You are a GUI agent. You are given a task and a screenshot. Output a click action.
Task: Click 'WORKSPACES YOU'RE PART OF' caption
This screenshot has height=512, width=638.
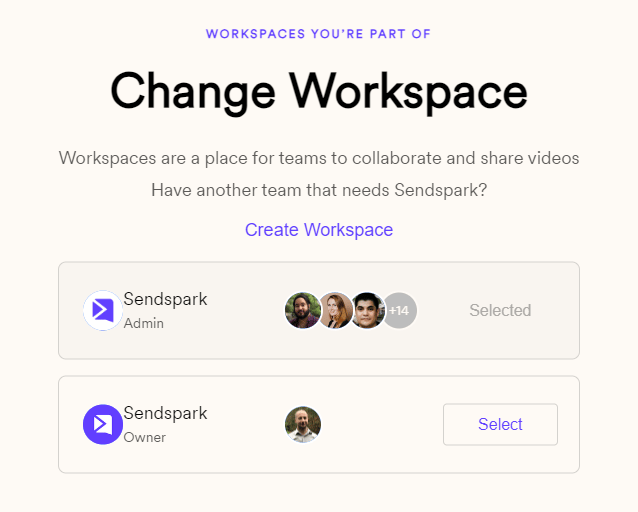(318, 34)
